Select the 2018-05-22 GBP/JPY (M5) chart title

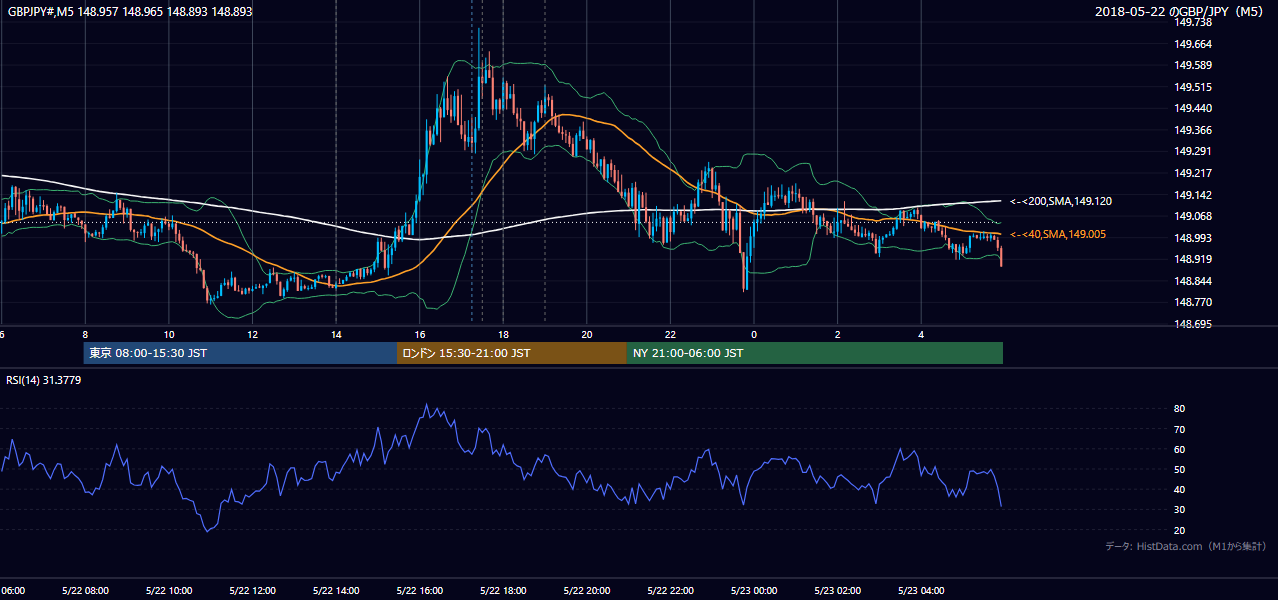1181,12
